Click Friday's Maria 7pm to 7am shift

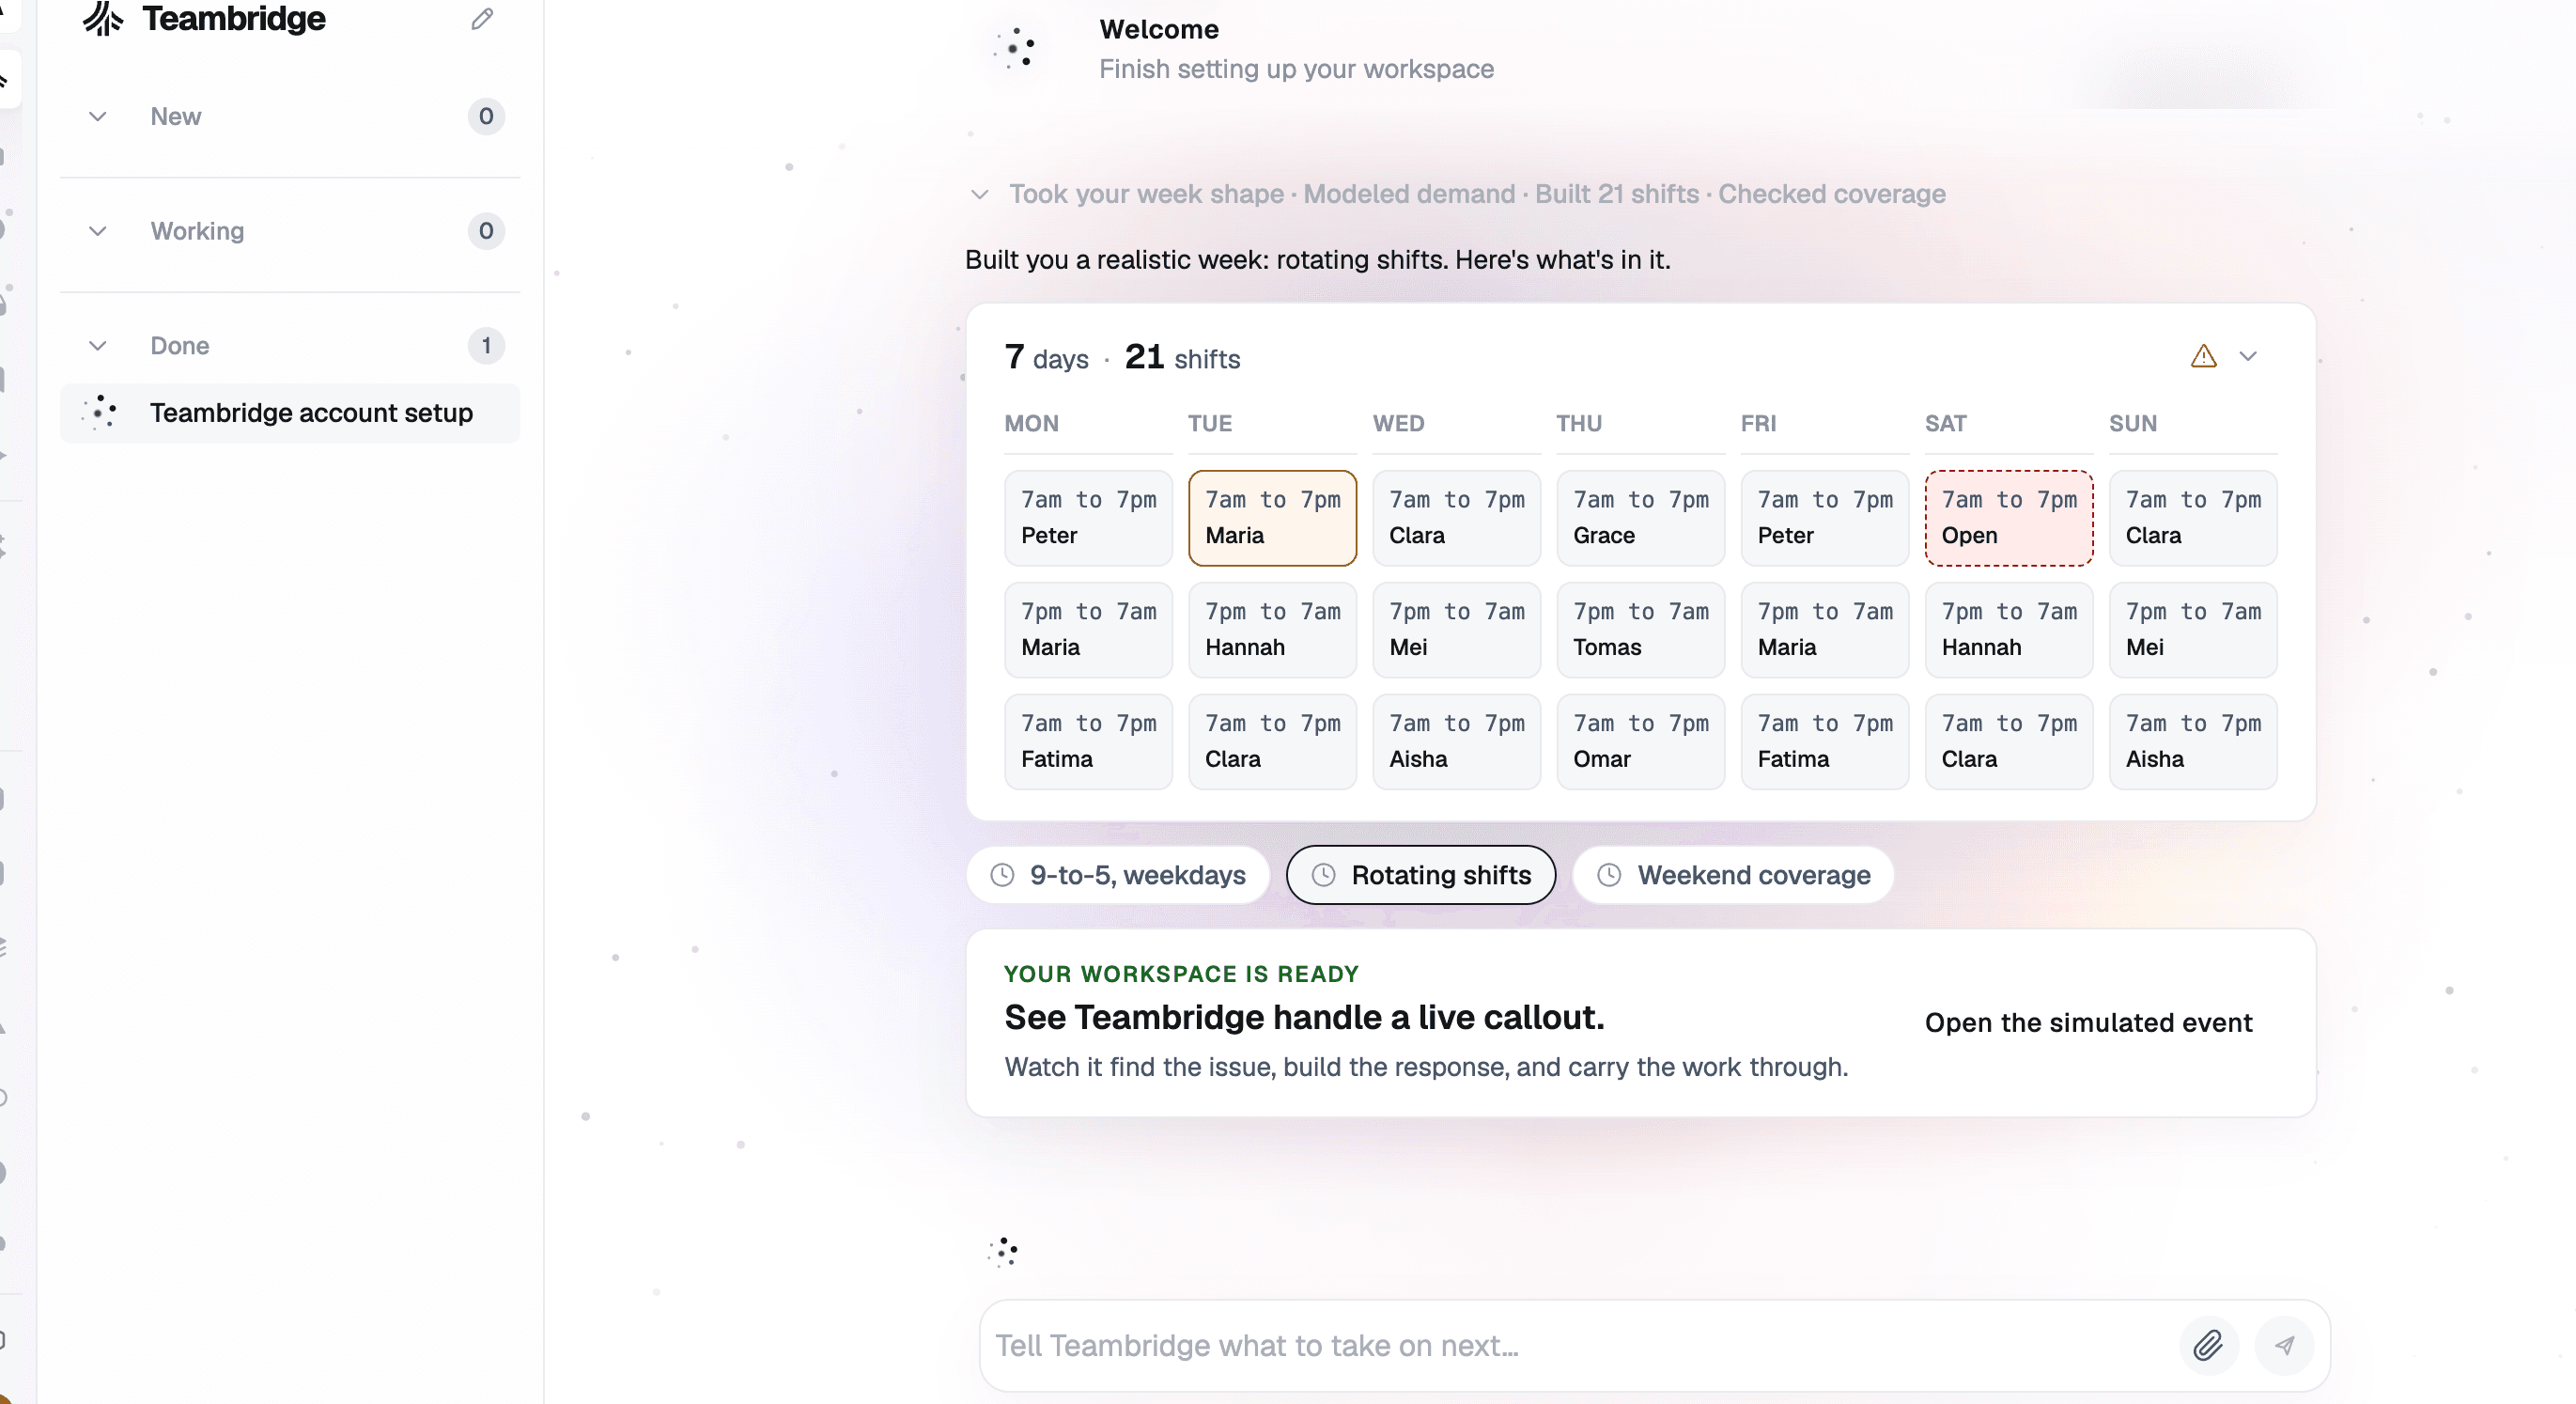(1825, 630)
